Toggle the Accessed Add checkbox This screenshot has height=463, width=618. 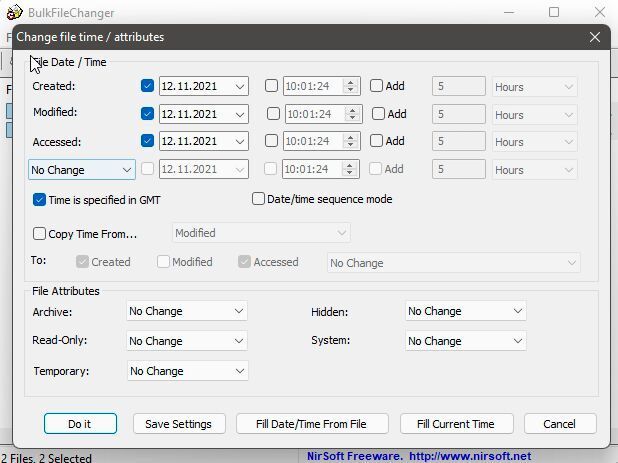377,141
